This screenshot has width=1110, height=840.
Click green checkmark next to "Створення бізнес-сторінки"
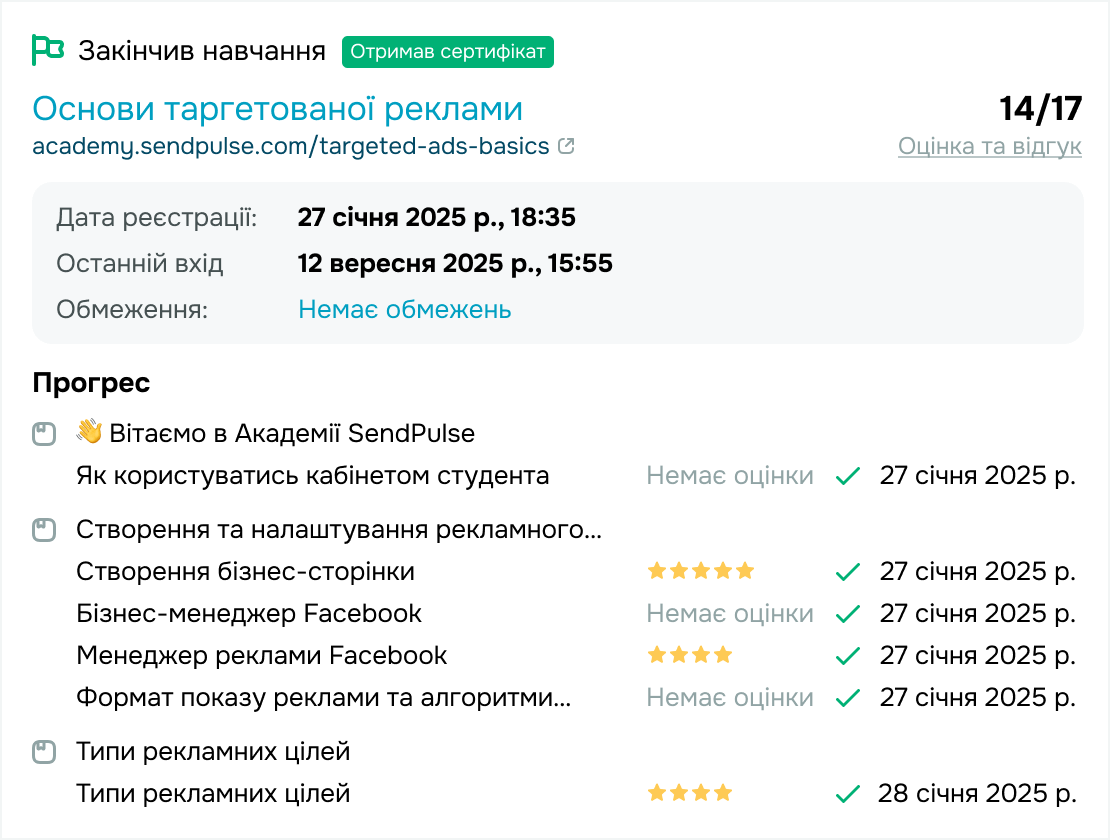pyautogui.click(x=847, y=571)
